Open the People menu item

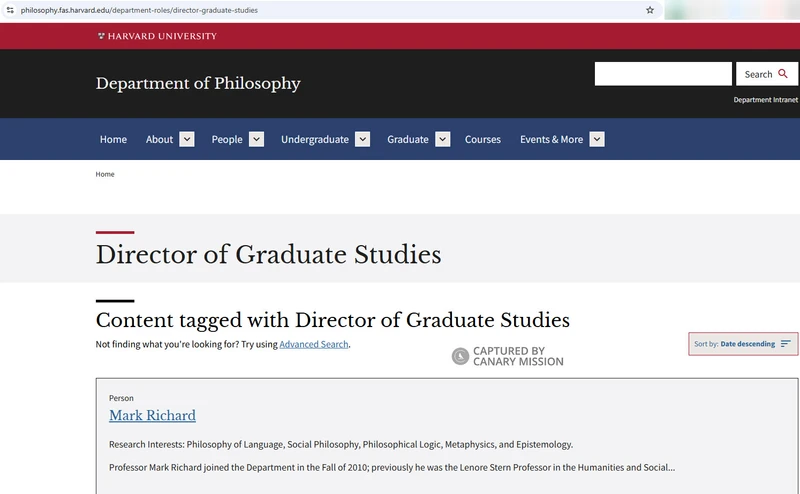pyautogui.click(x=227, y=139)
